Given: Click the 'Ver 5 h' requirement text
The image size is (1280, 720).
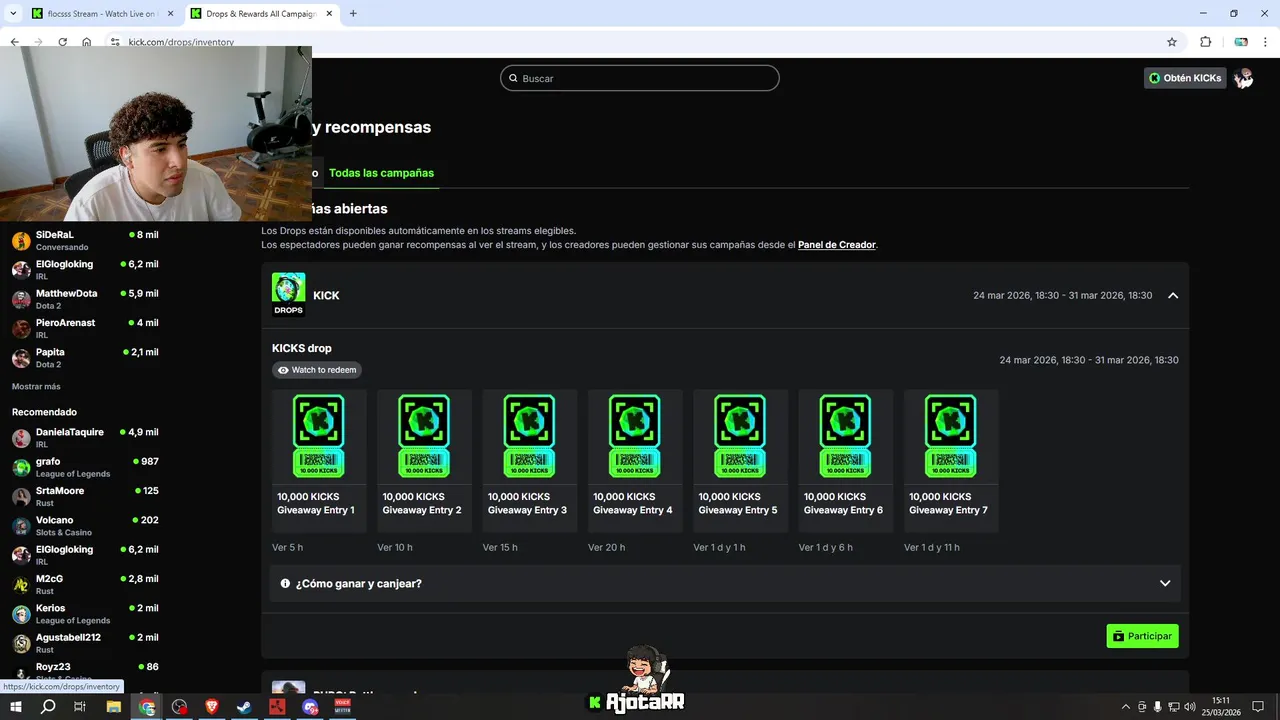Looking at the screenshot, I should pos(287,547).
